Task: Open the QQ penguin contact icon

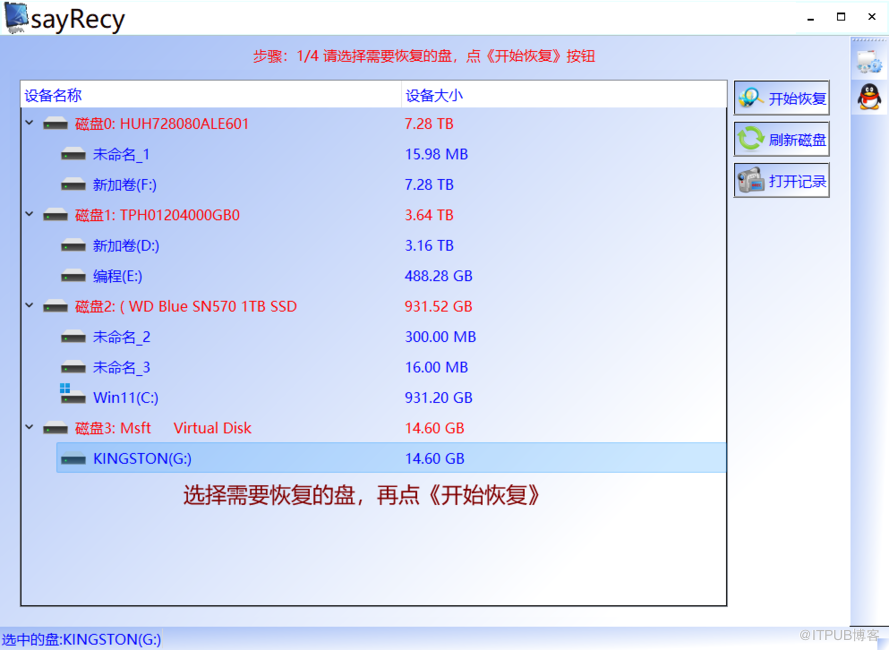Action: tap(869, 96)
